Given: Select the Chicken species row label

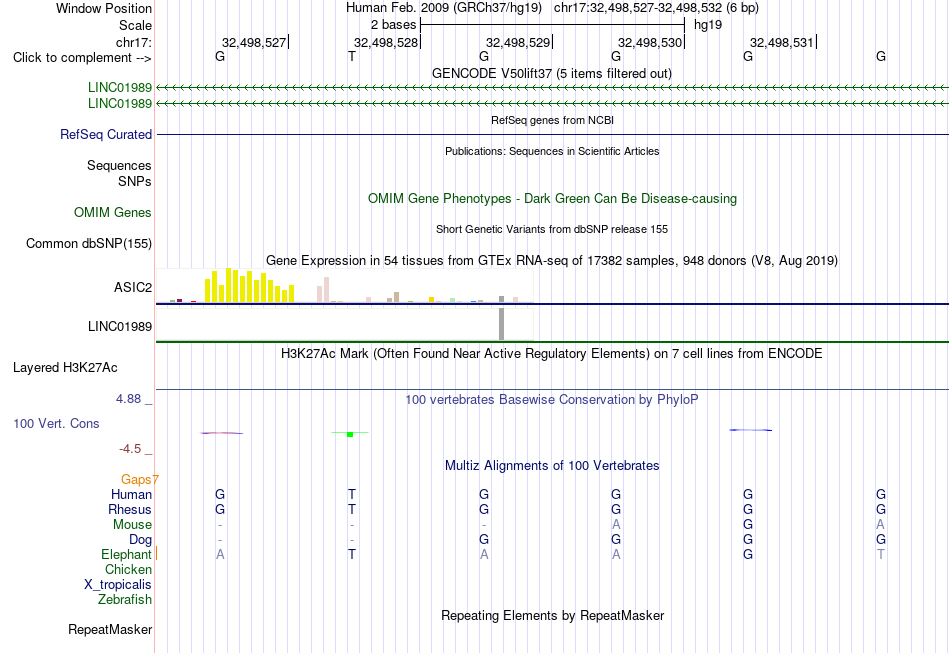Looking at the screenshot, I should 128,569.
